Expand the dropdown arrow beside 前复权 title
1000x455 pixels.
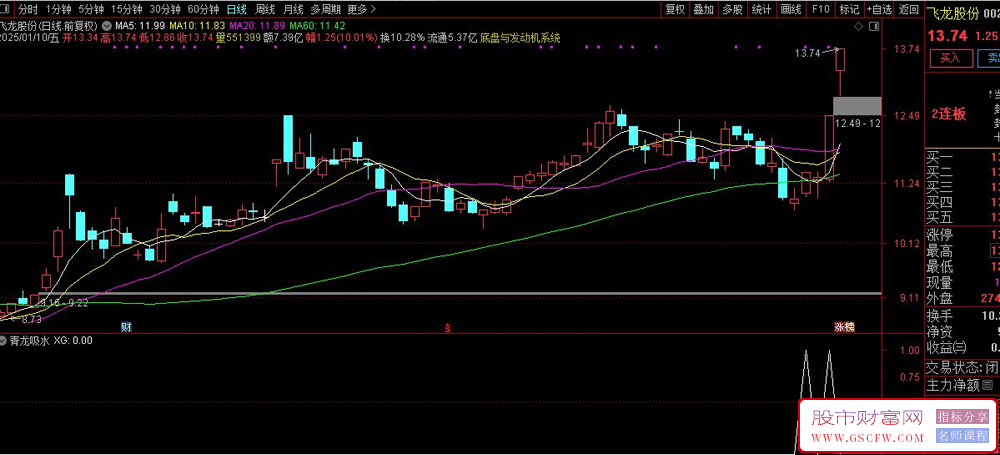pos(105,26)
